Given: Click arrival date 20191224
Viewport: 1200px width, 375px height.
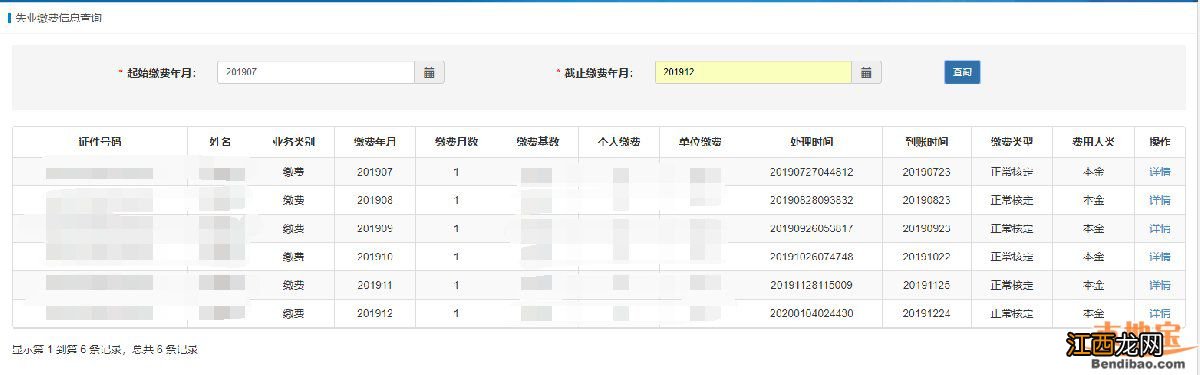Looking at the screenshot, I should click(926, 313).
